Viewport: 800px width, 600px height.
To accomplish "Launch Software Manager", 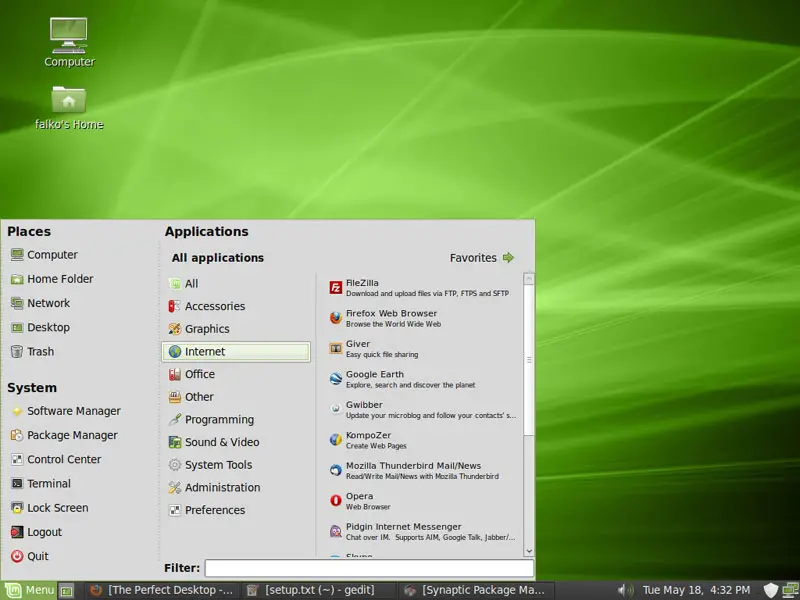I will pyautogui.click(x=66, y=411).
